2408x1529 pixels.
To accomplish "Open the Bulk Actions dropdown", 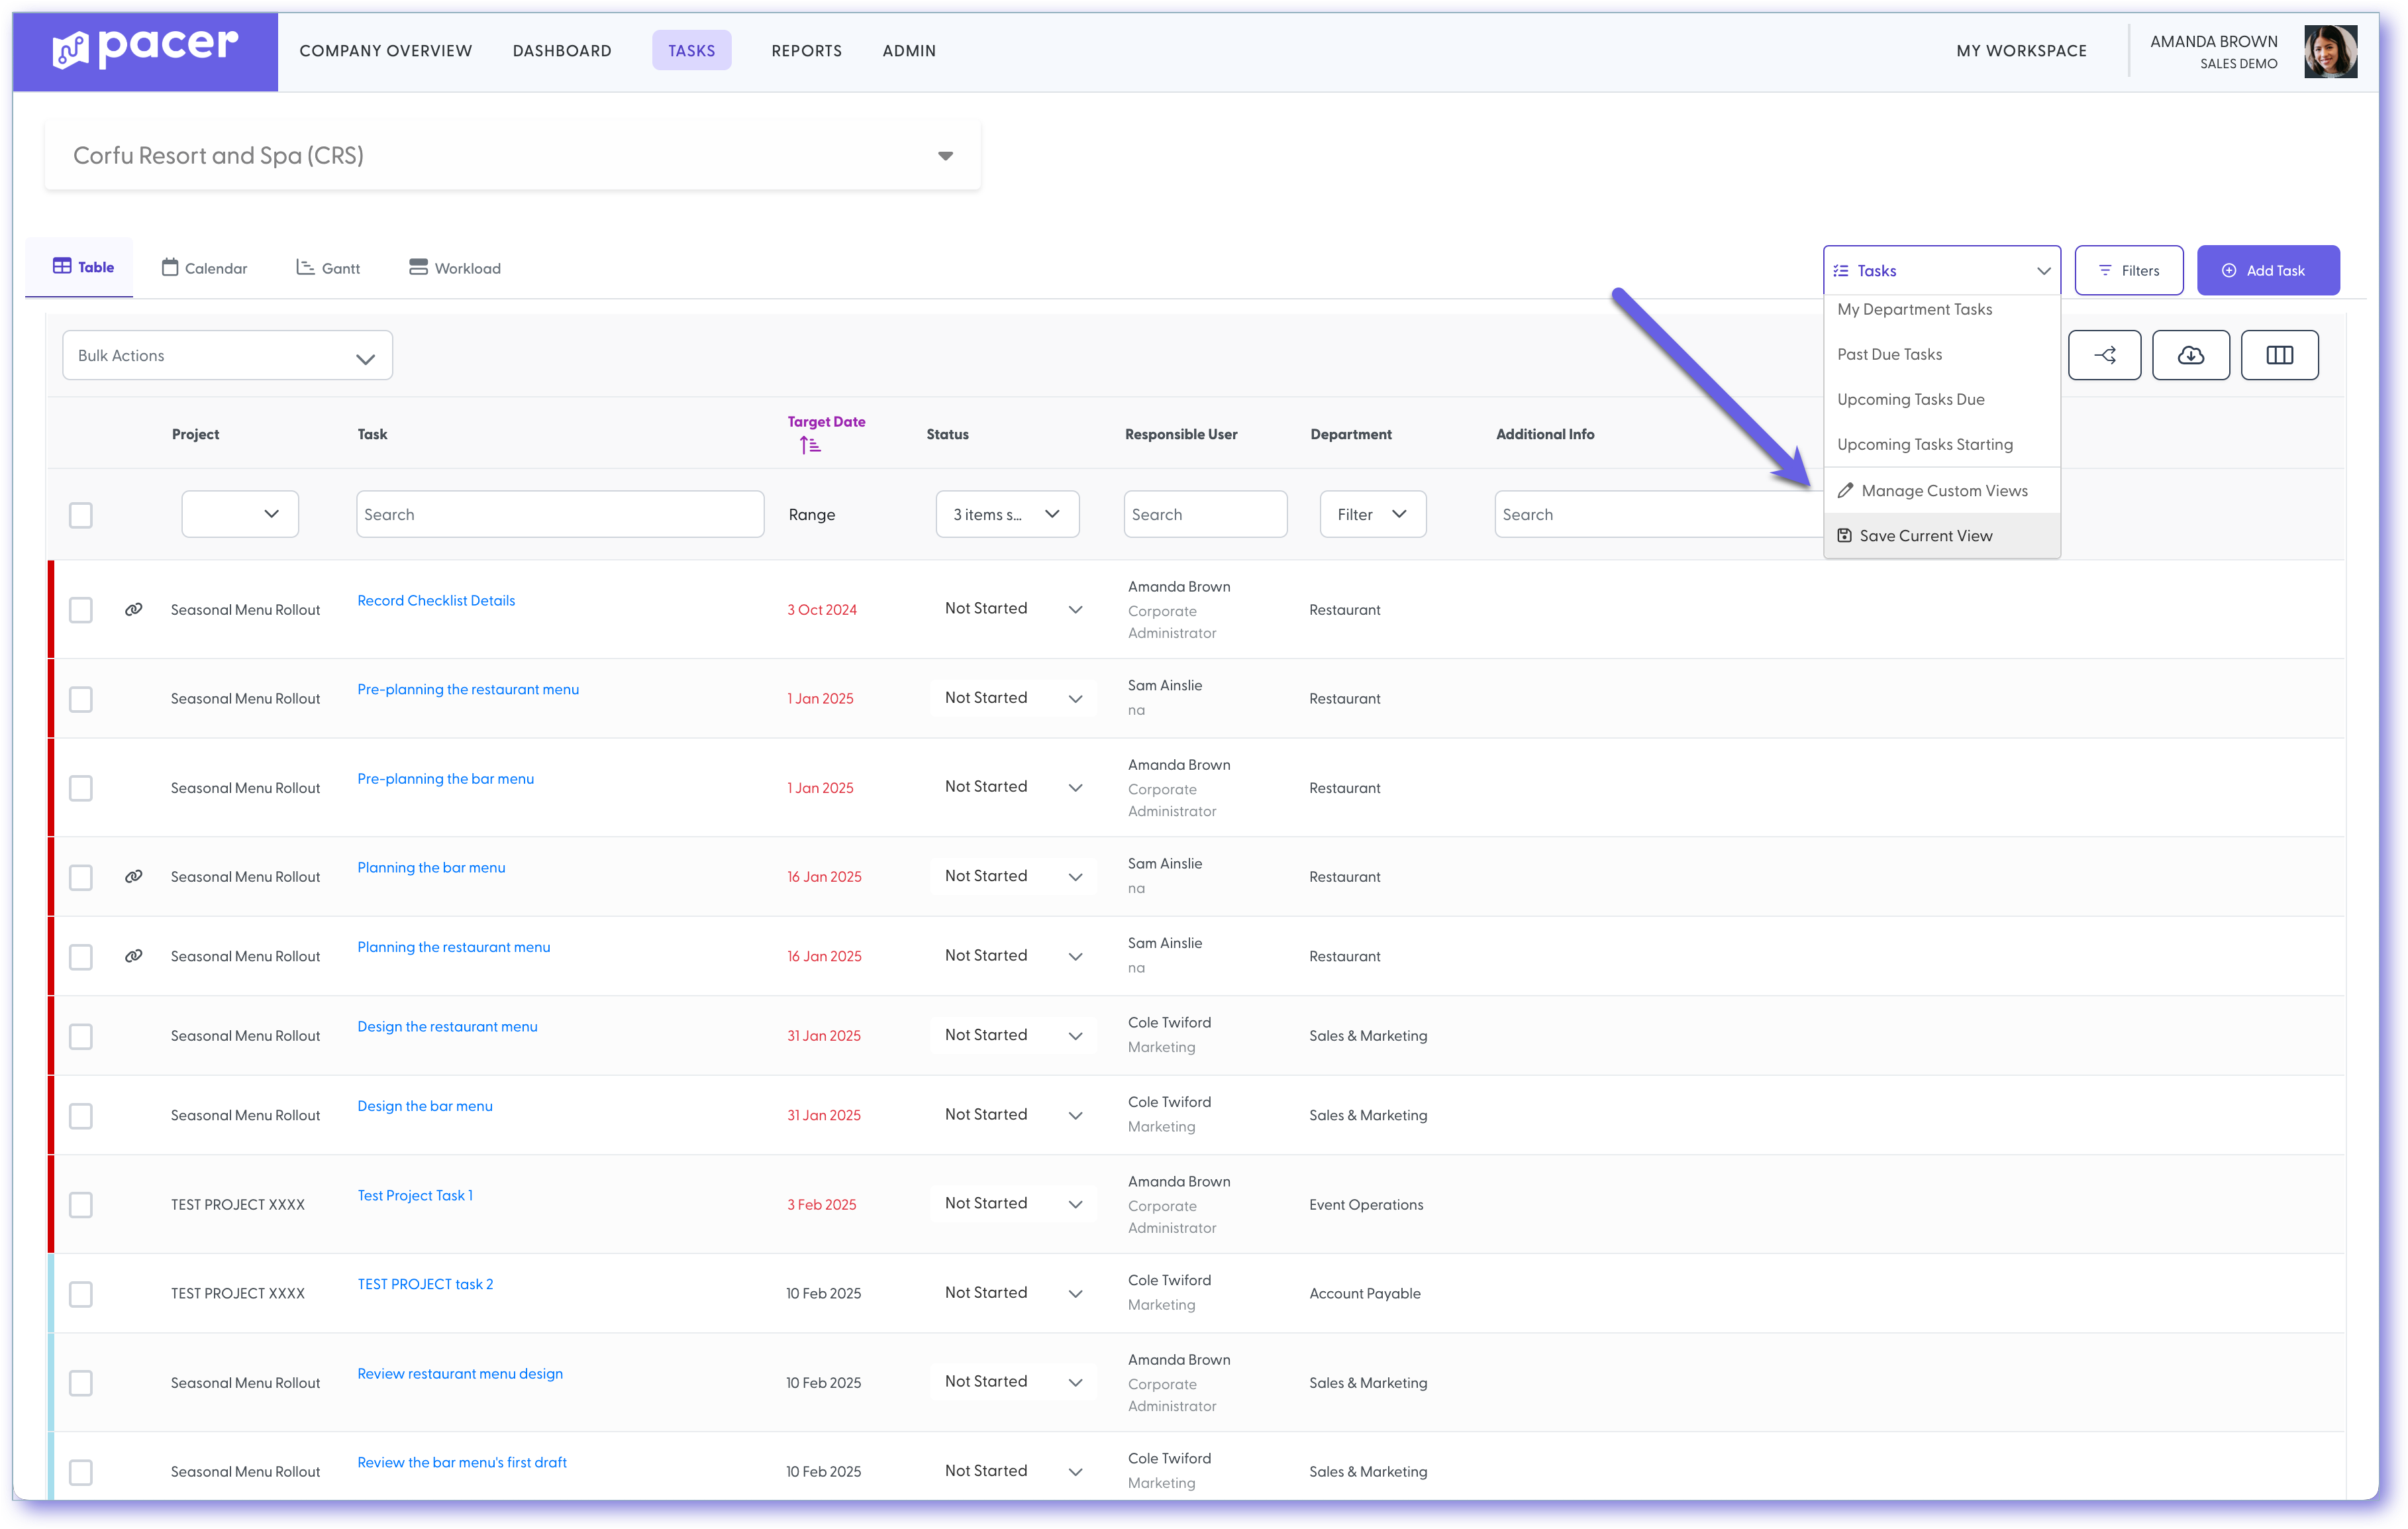I will point(227,356).
